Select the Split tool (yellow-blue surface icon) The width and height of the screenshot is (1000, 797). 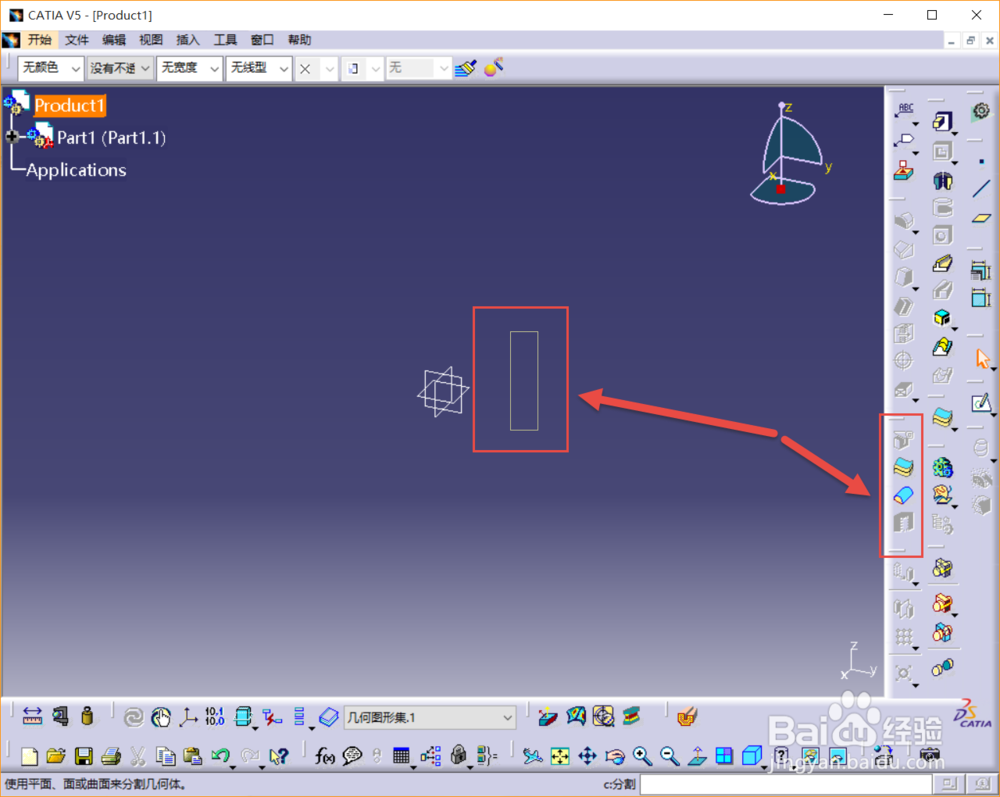[903, 467]
